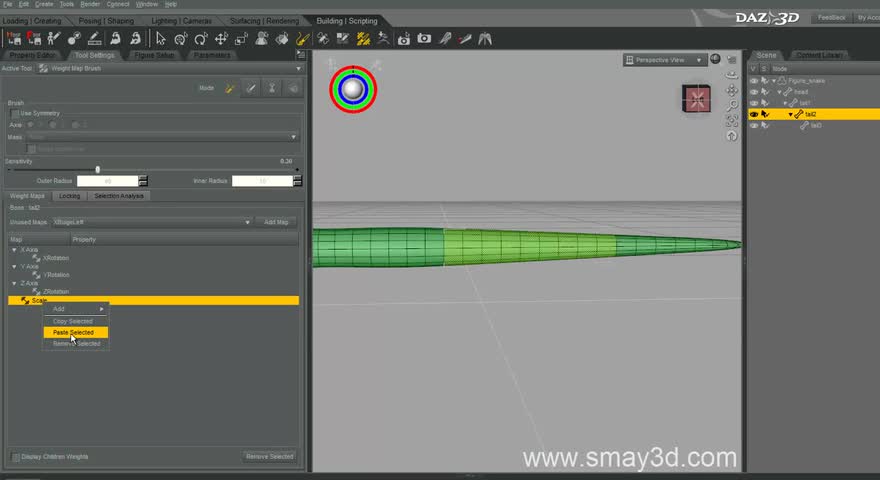Toggle selectable arrow for highlighted tail2 bone
This screenshot has height=480, width=880.
pyautogui.click(x=764, y=115)
